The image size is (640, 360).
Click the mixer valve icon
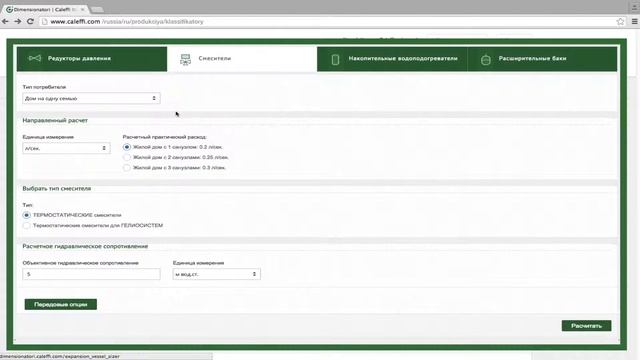pos(185,60)
